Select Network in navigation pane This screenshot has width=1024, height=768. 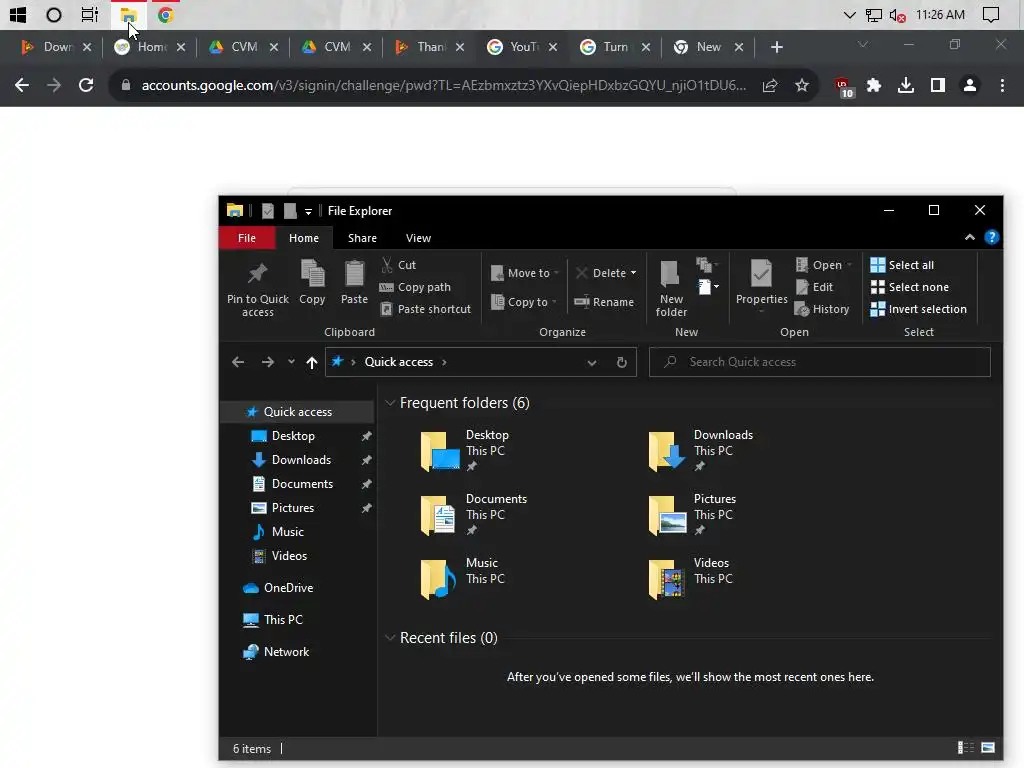click(x=286, y=652)
